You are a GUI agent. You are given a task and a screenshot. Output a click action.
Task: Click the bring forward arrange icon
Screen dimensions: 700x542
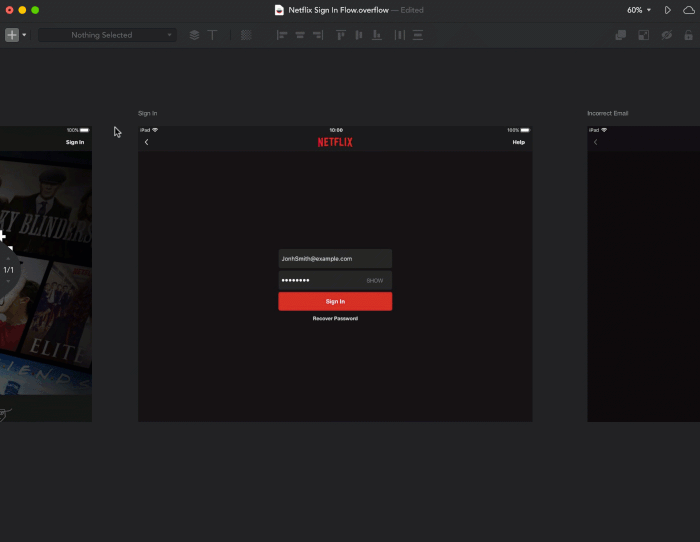621,35
